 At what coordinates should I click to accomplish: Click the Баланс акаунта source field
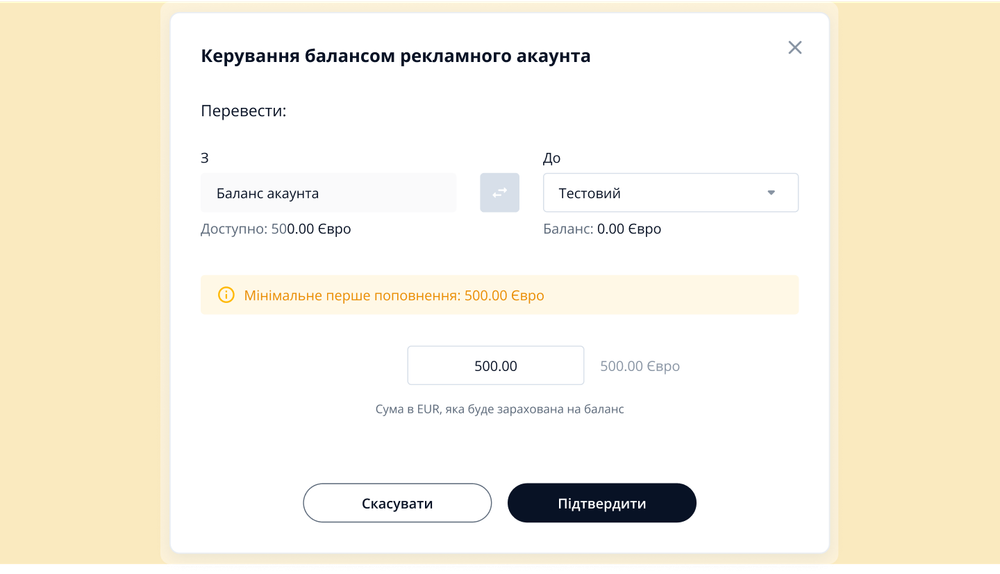pyautogui.click(x=328, y=193)
